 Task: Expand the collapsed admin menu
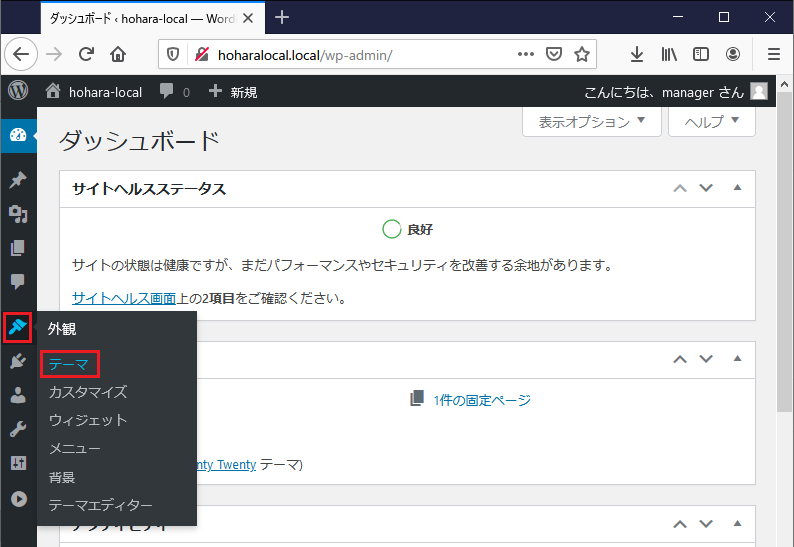click(x=18, y=497)
